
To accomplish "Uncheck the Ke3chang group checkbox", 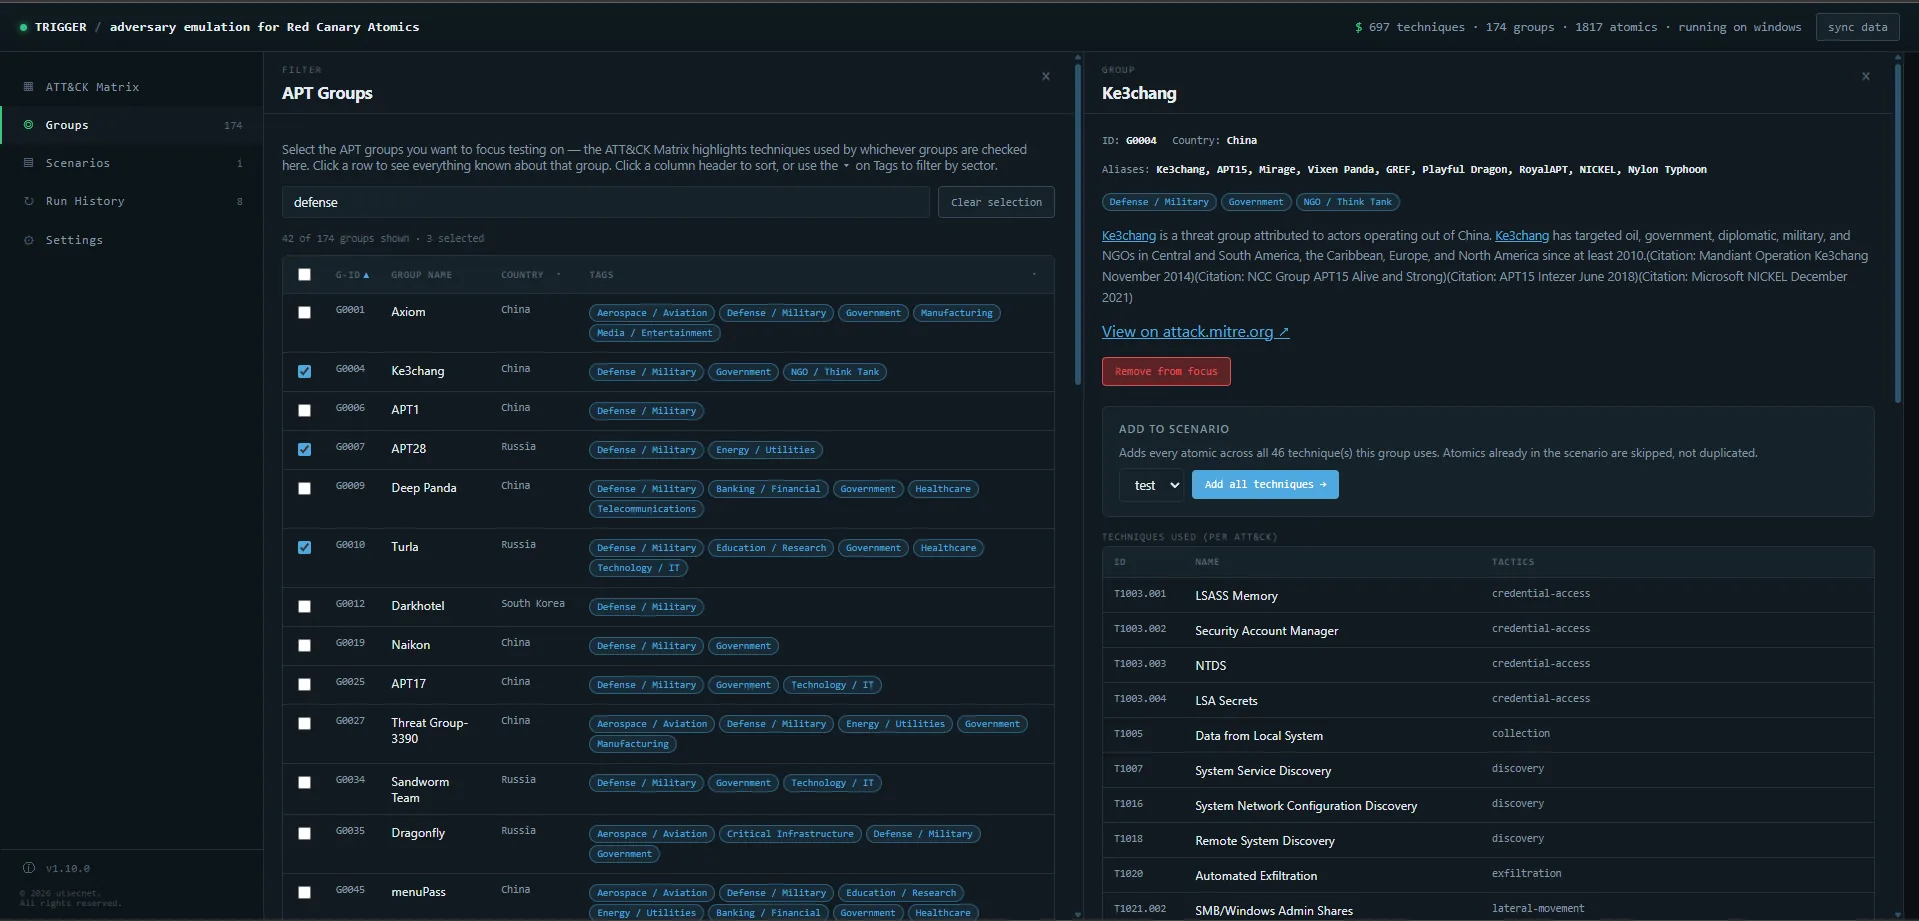I will [x=304, y=371].
